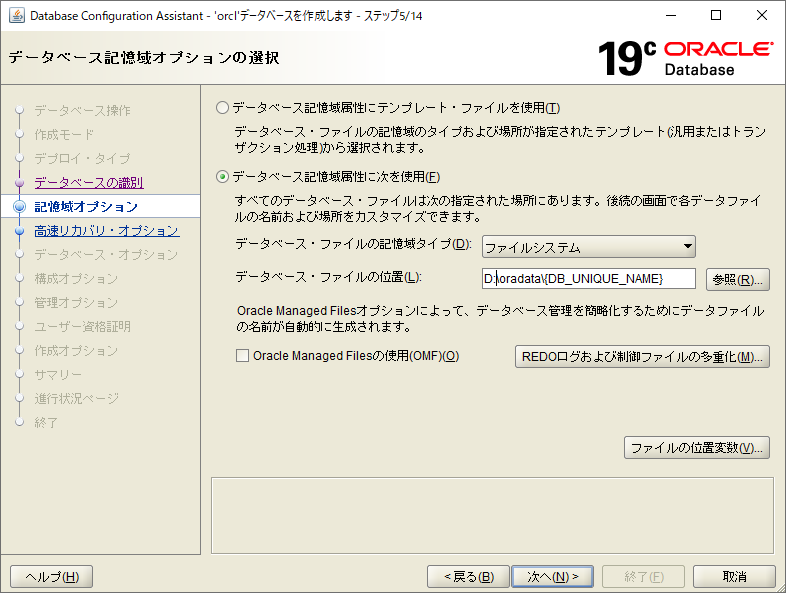786x593 pixels.
Task: Open 高速リカバリ・オプション step link
Action: 107,231
